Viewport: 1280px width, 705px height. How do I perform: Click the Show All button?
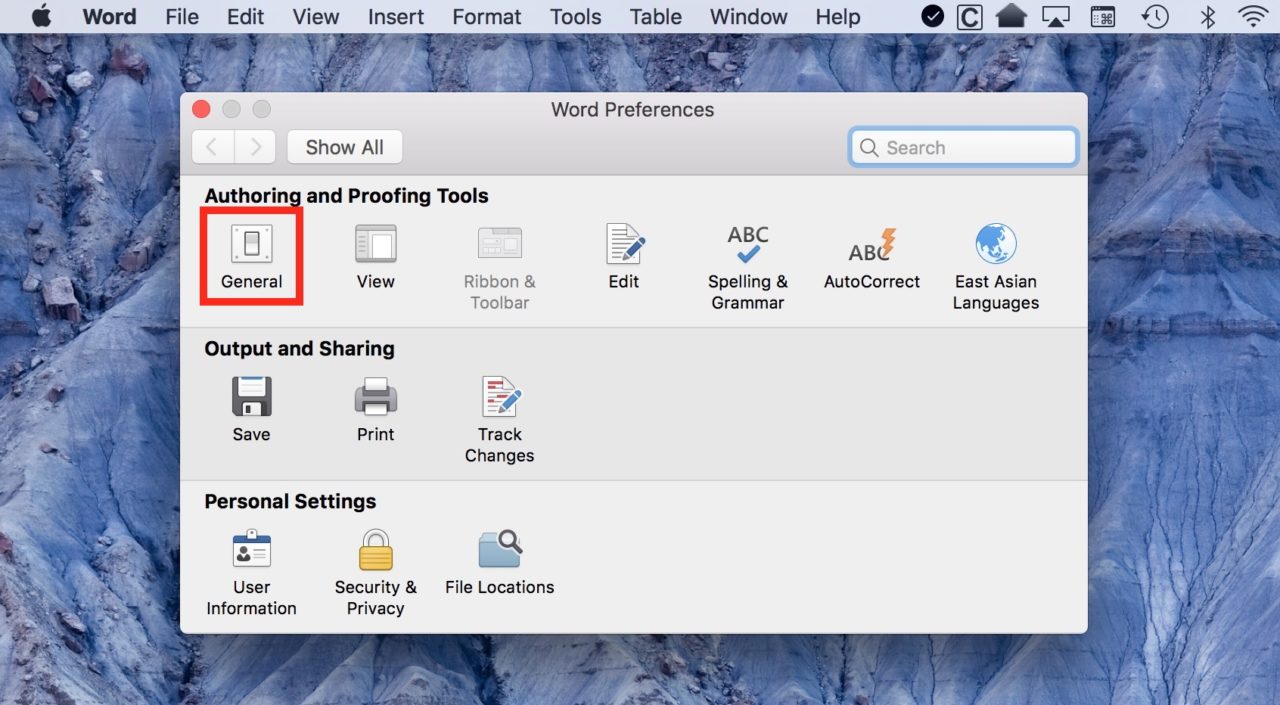pos(344,147)
